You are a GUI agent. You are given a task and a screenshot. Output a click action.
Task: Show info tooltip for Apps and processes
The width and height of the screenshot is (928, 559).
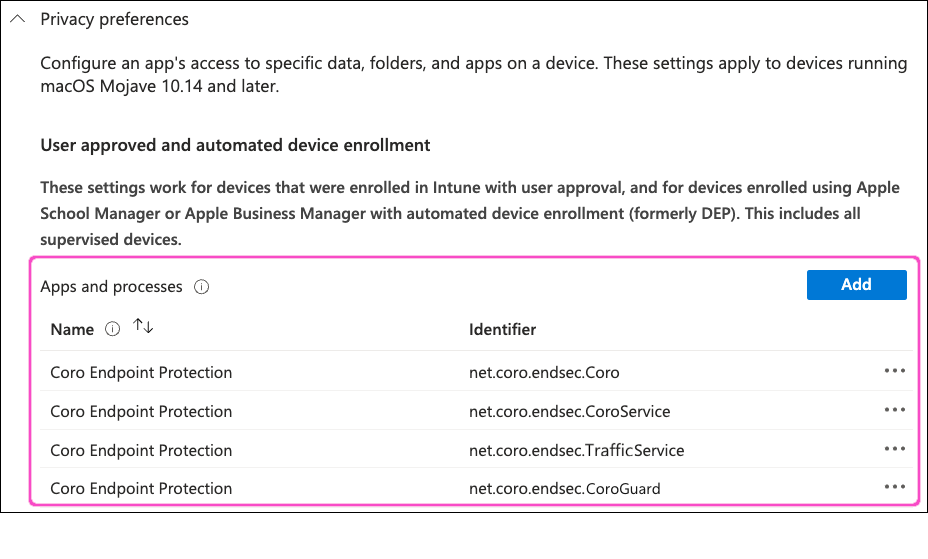[x=202, y=287]
